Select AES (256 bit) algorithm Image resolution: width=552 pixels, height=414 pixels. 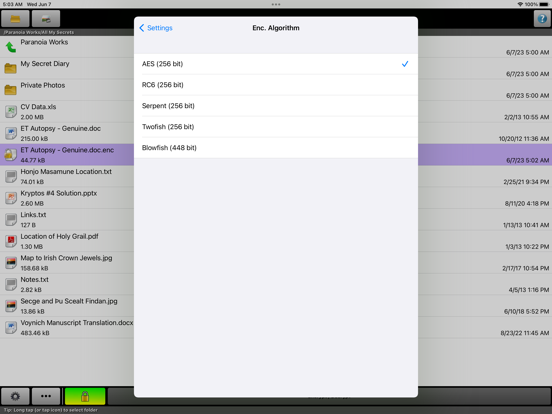(x=276, y=64)
